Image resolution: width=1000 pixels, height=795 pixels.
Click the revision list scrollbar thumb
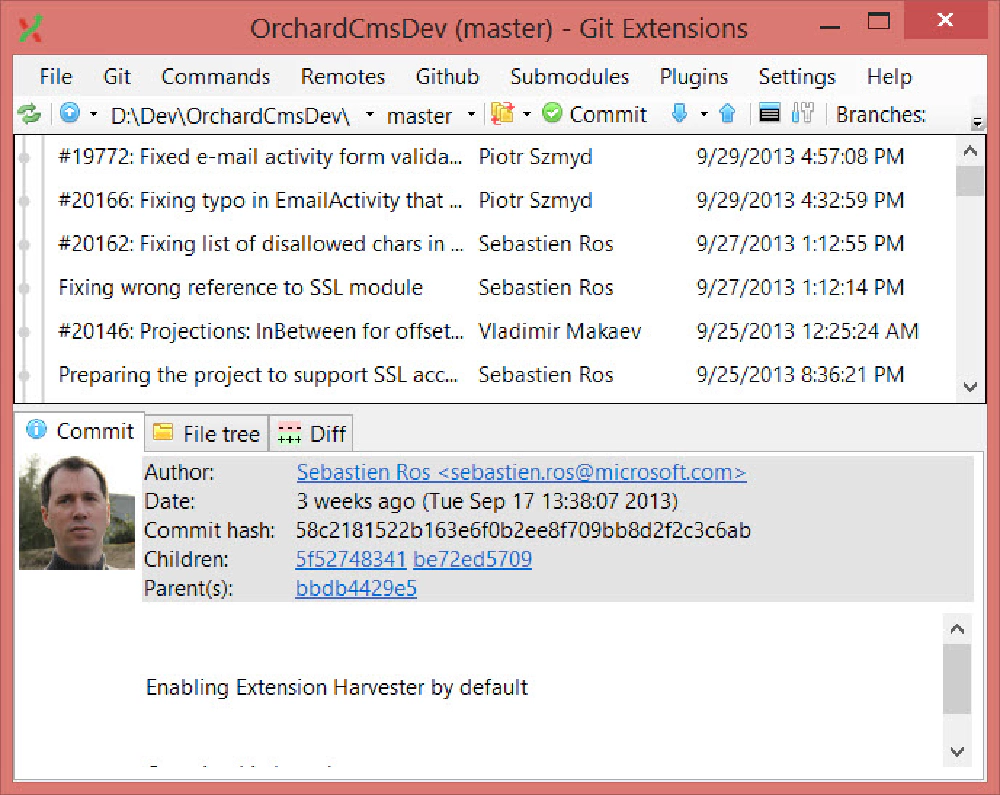(x=971, y=180)
